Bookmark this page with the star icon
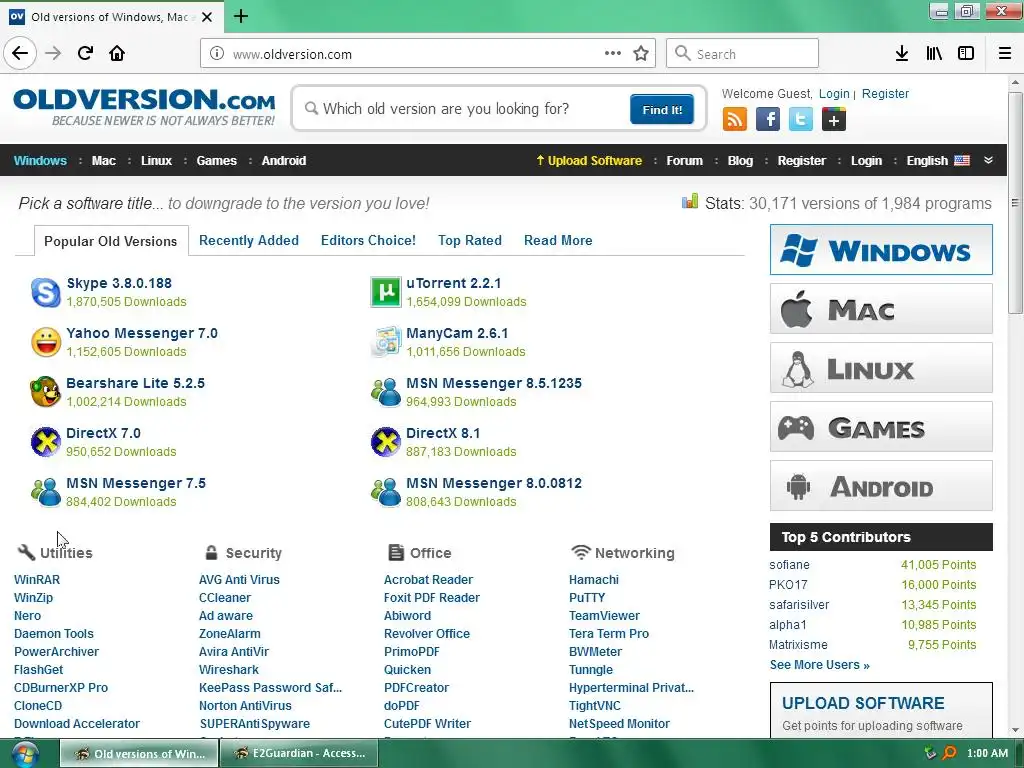This screenshot has width=1024, height=768. tap(641, 54)
